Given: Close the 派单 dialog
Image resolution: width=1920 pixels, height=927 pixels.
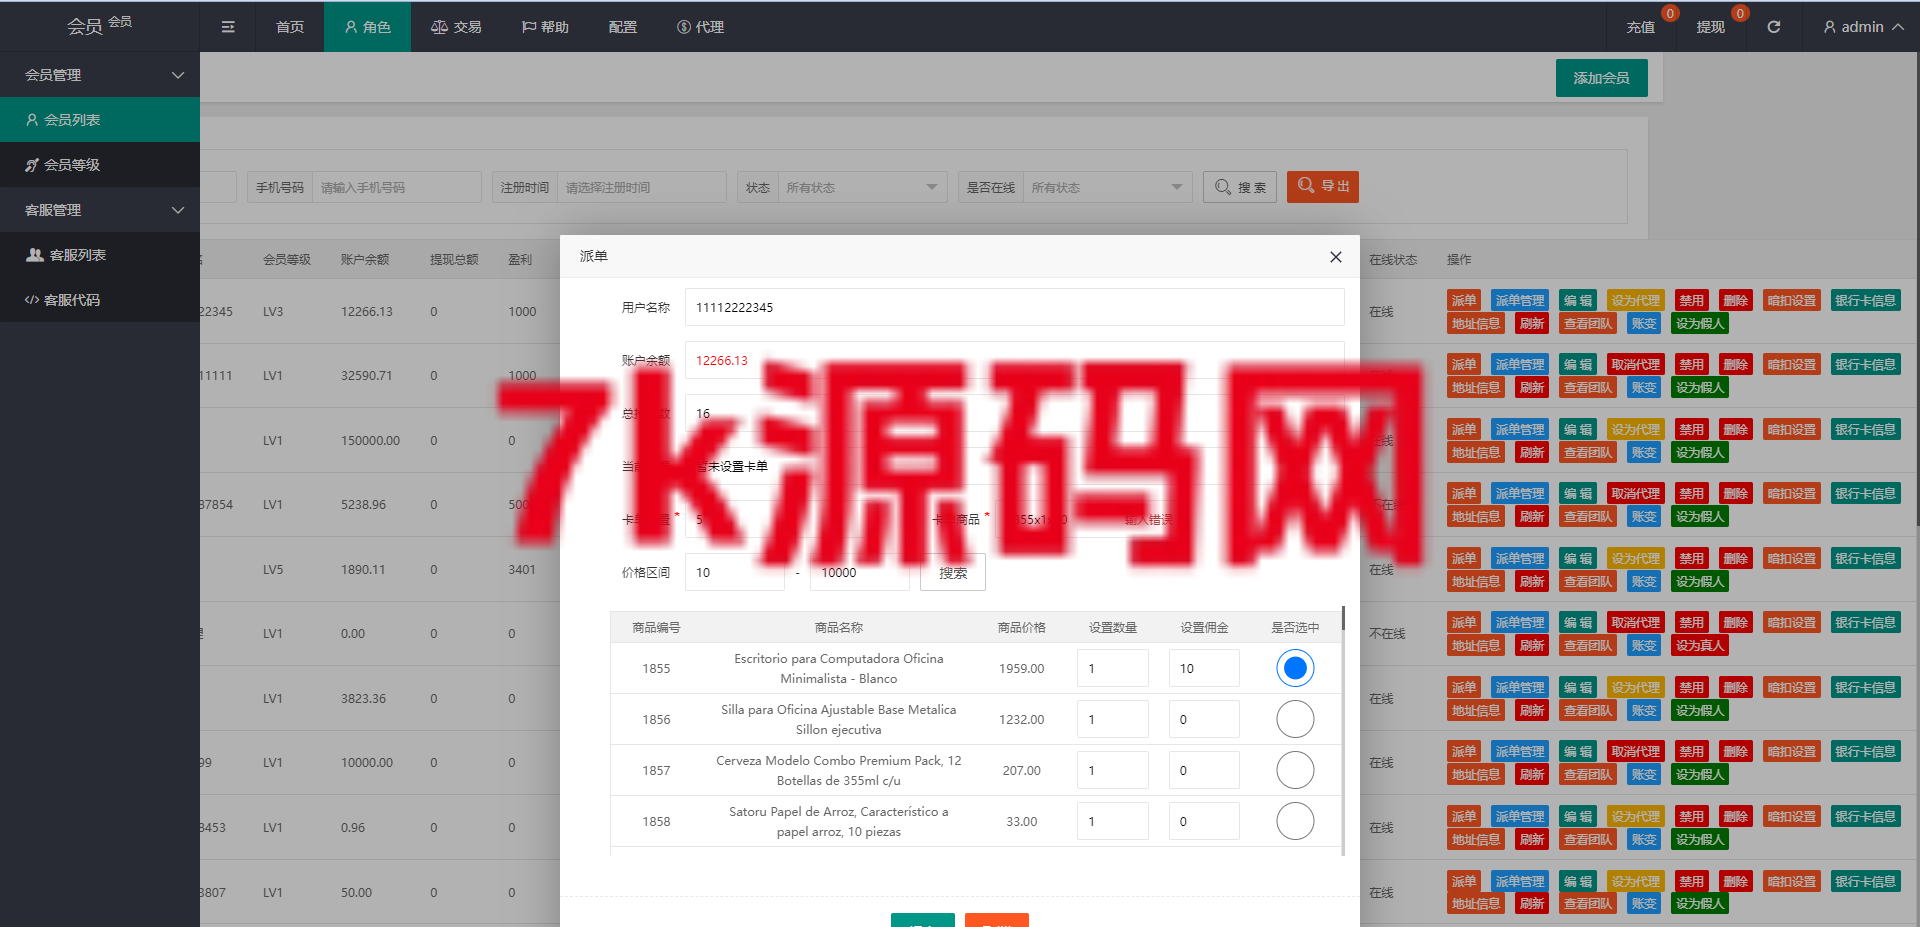Looking at the screenshot, I should point(1335,257).
